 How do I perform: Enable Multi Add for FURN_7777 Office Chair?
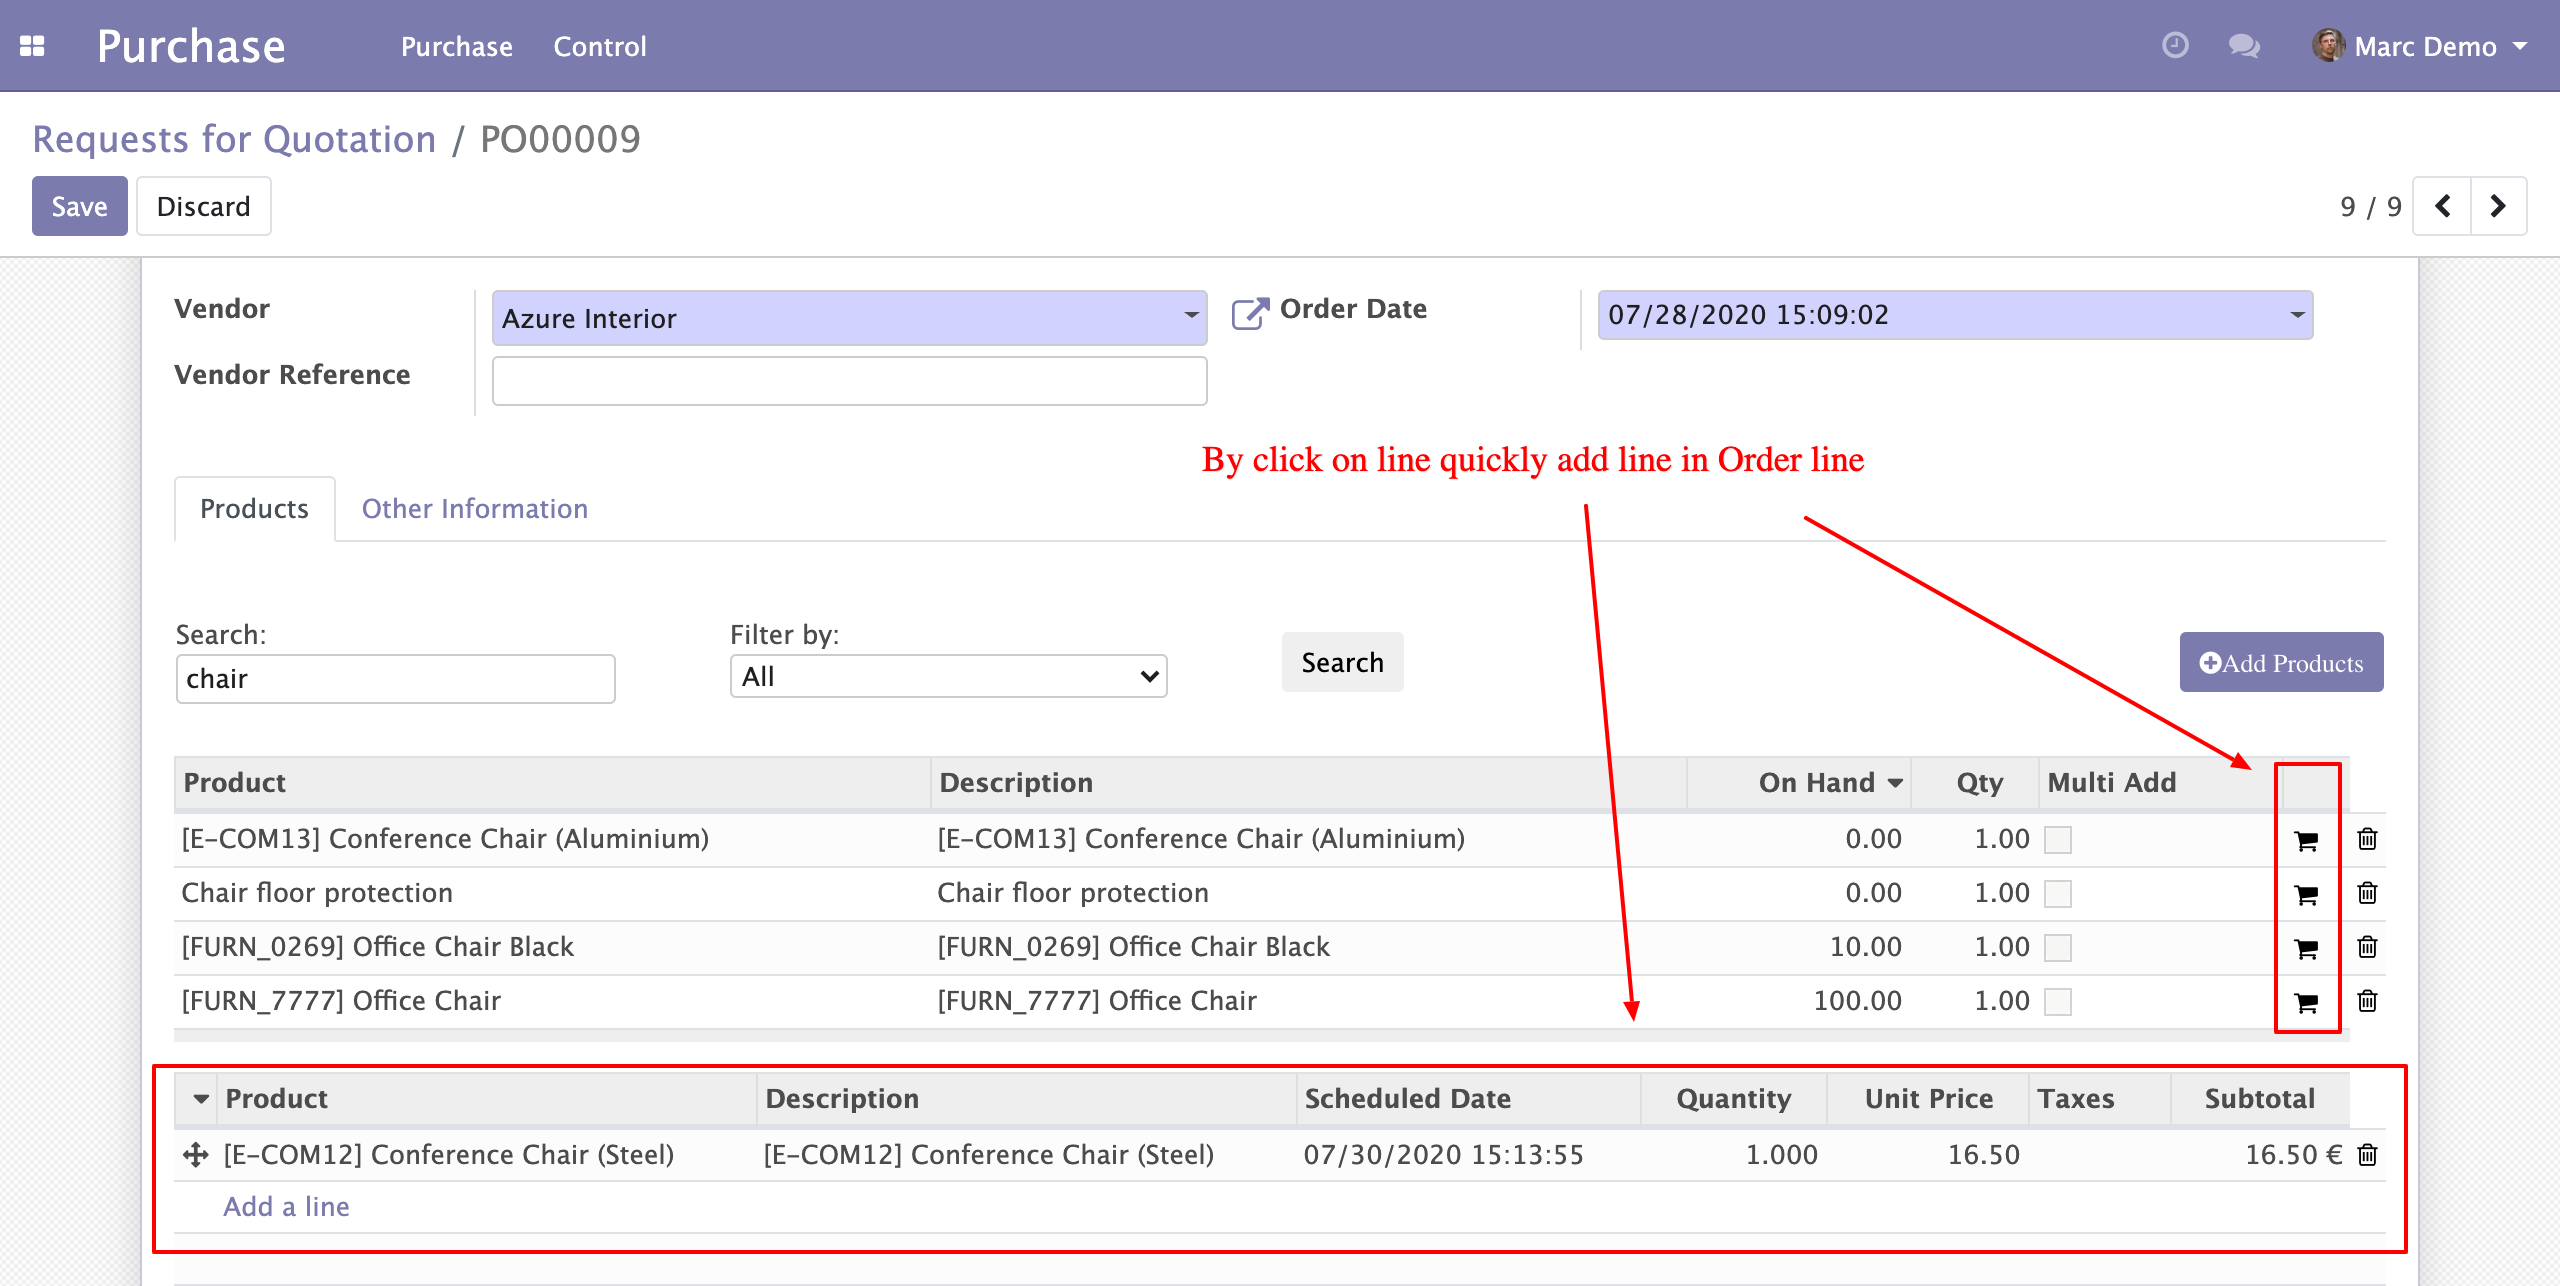(x=2057, y=1002)
